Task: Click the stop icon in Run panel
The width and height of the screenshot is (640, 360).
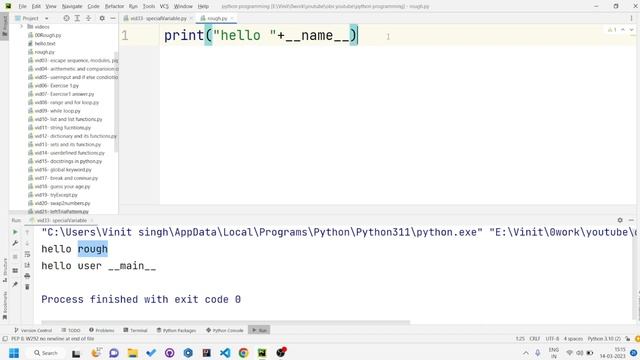Action: tap(15, 257)
